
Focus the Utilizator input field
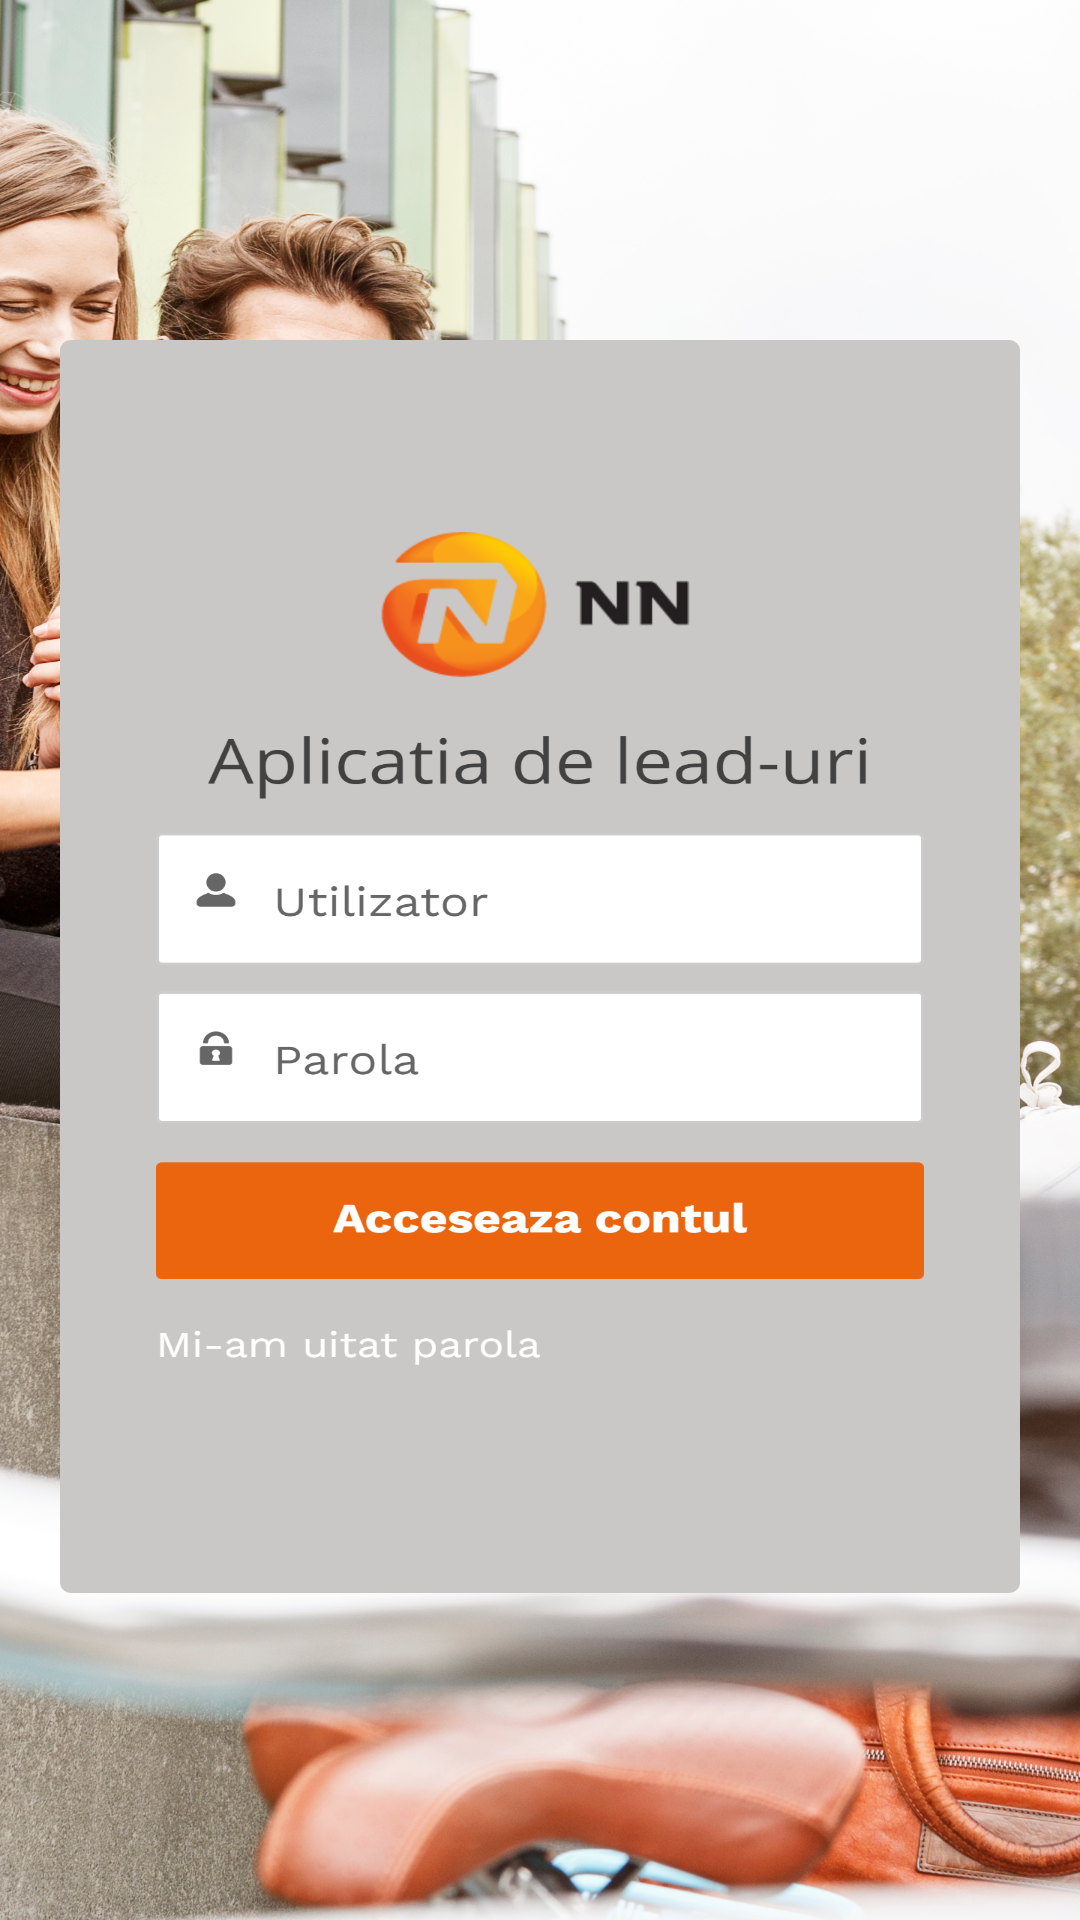click(540, 899)
